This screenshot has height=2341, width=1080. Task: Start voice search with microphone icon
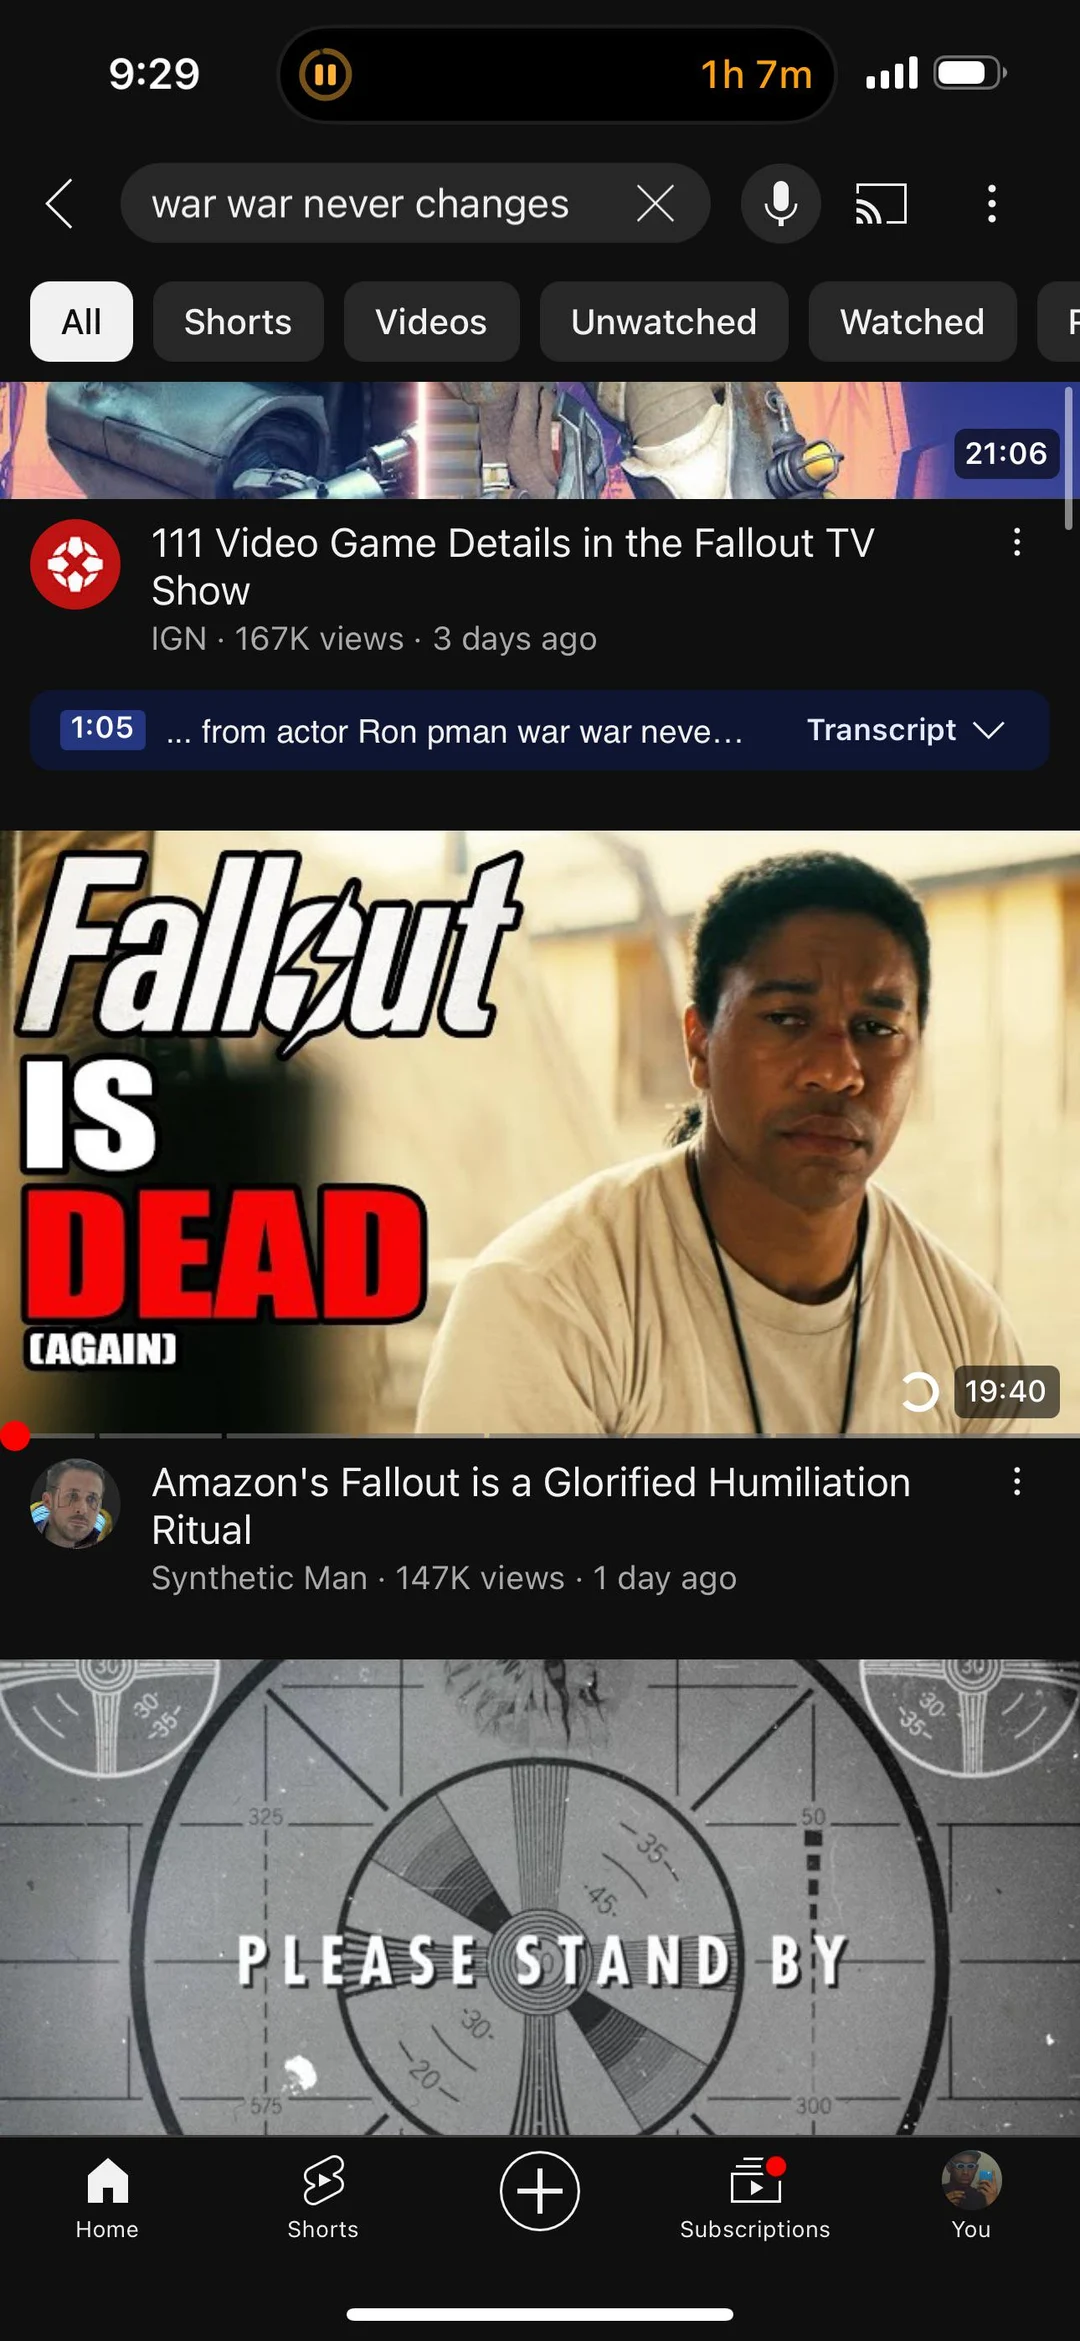(x=781, y=204)
